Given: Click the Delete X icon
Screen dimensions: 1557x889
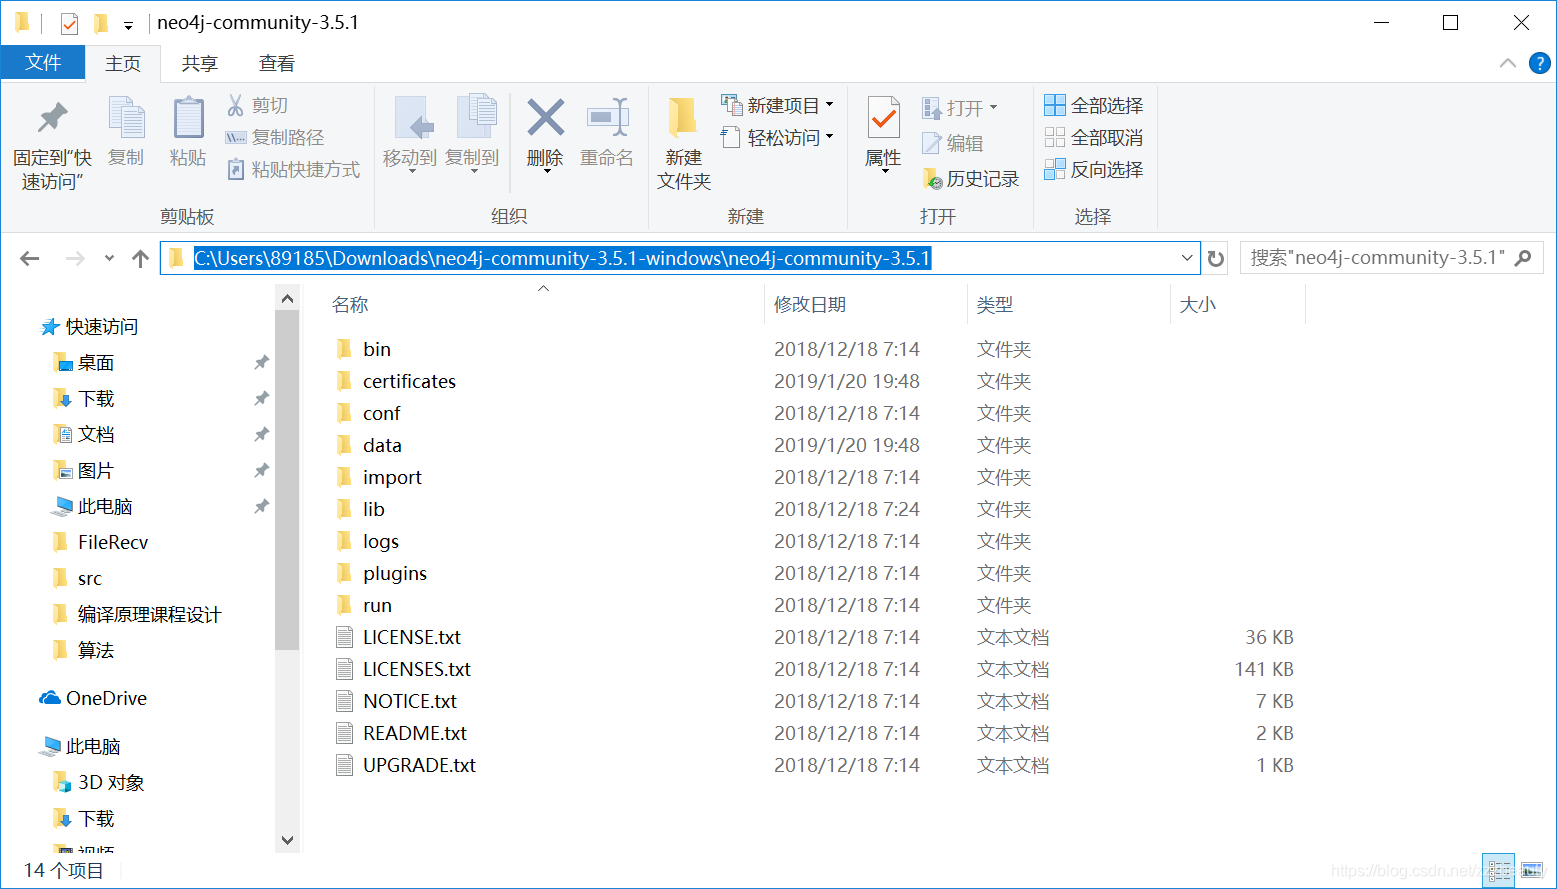Looking at the screenshot, I should click(545, 117).
